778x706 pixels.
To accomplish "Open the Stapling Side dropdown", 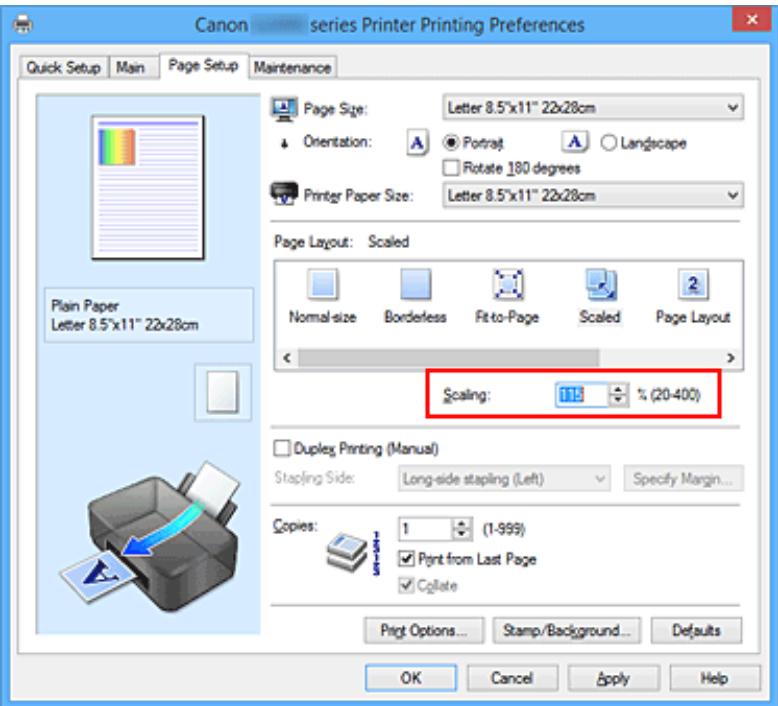I will (x=504, y=479).
